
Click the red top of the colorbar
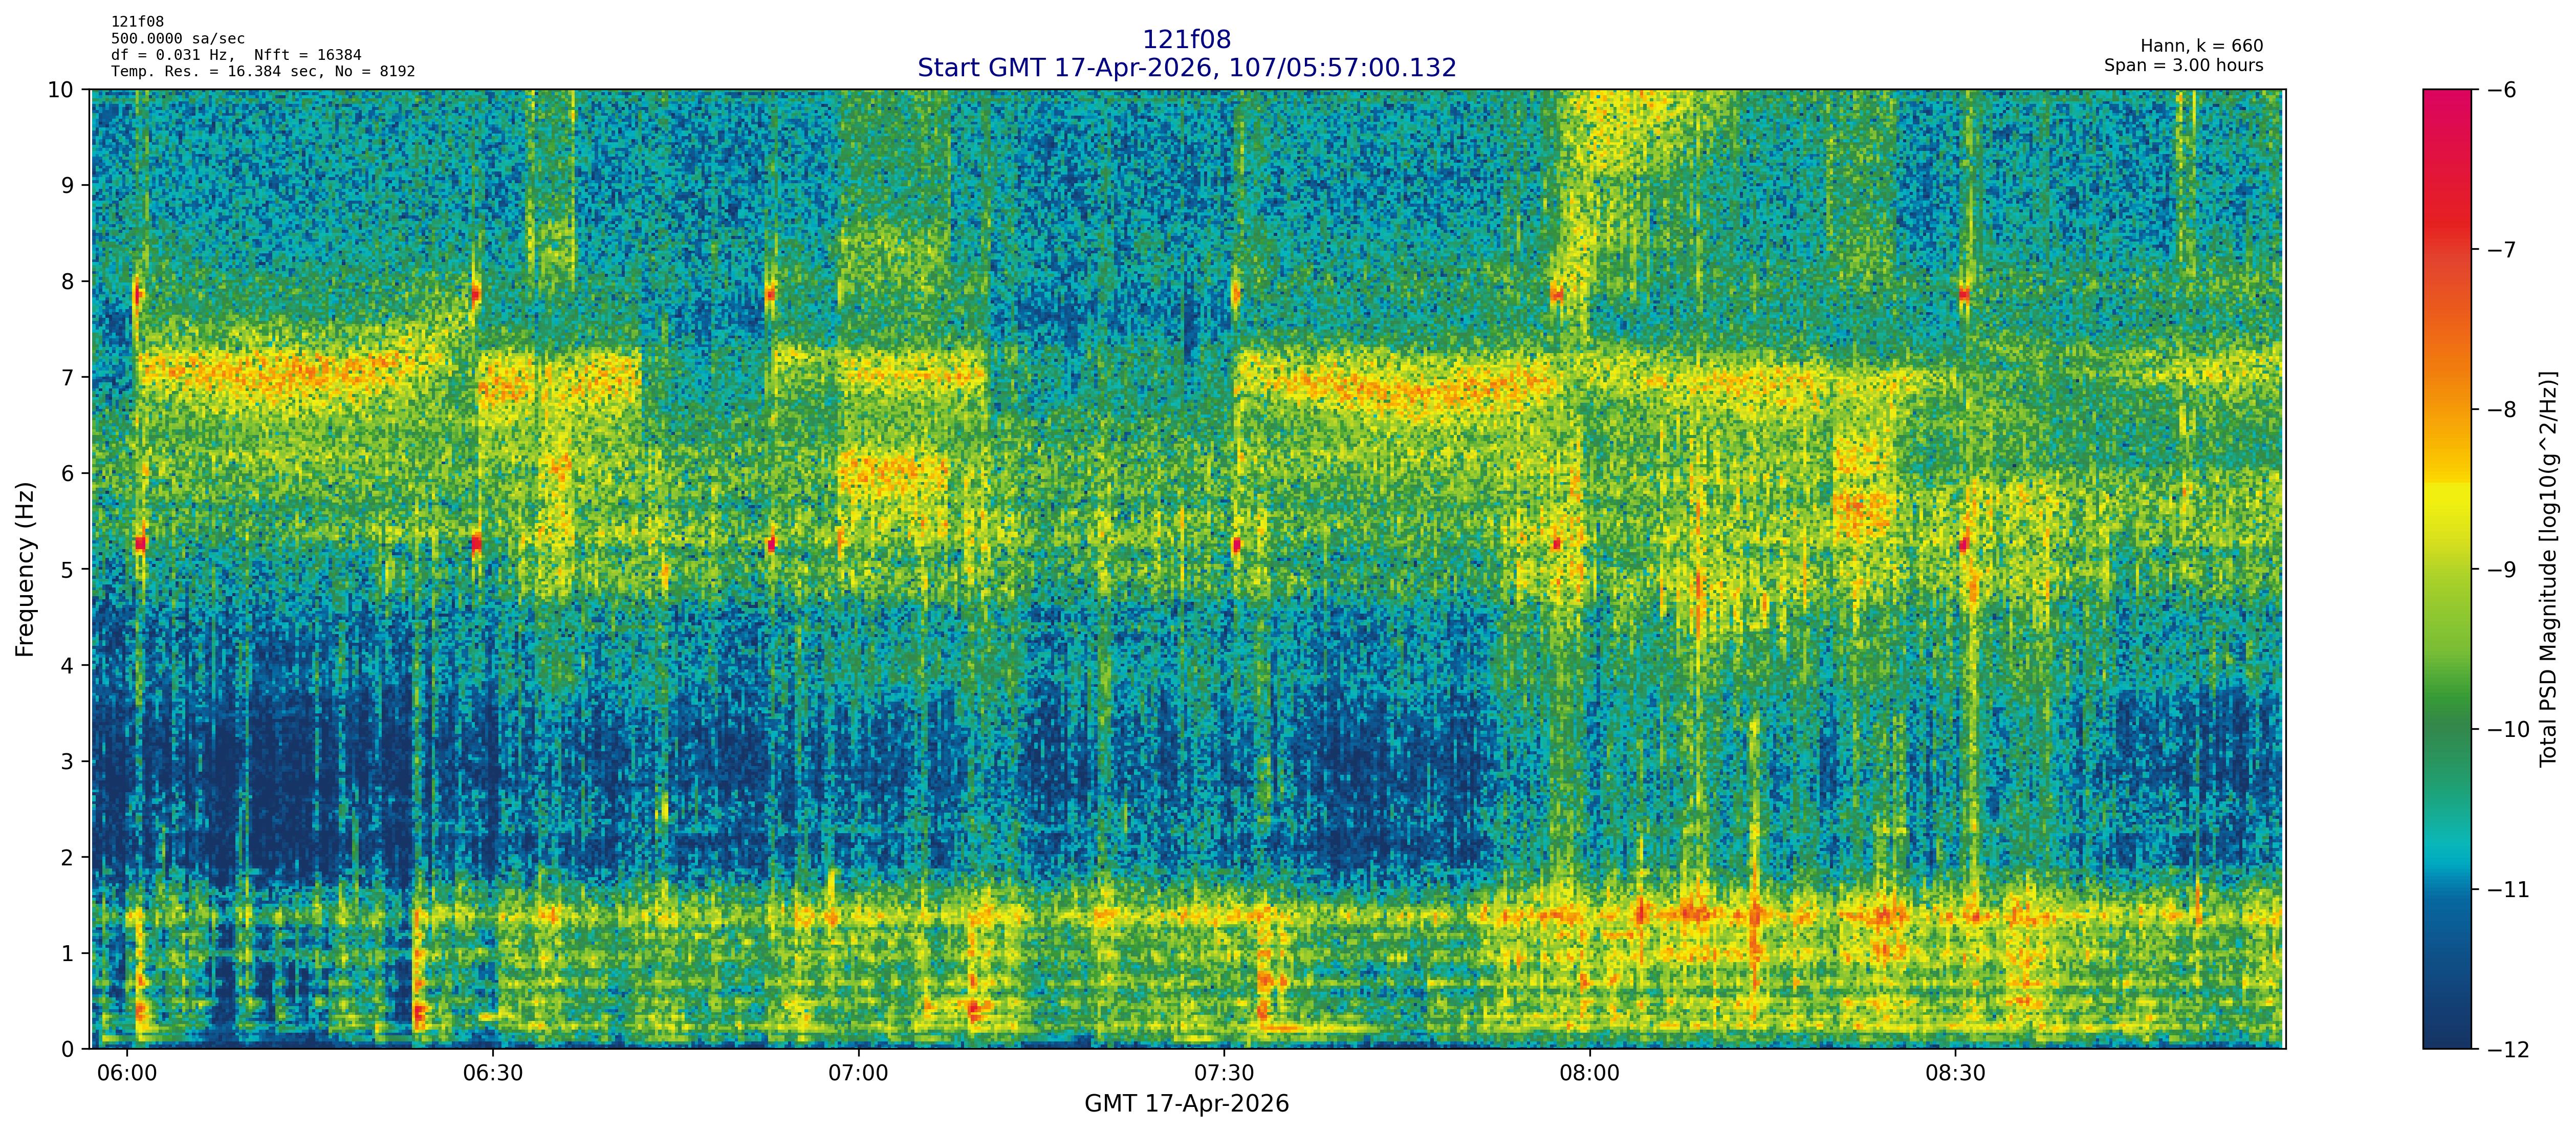point(2446,110)
